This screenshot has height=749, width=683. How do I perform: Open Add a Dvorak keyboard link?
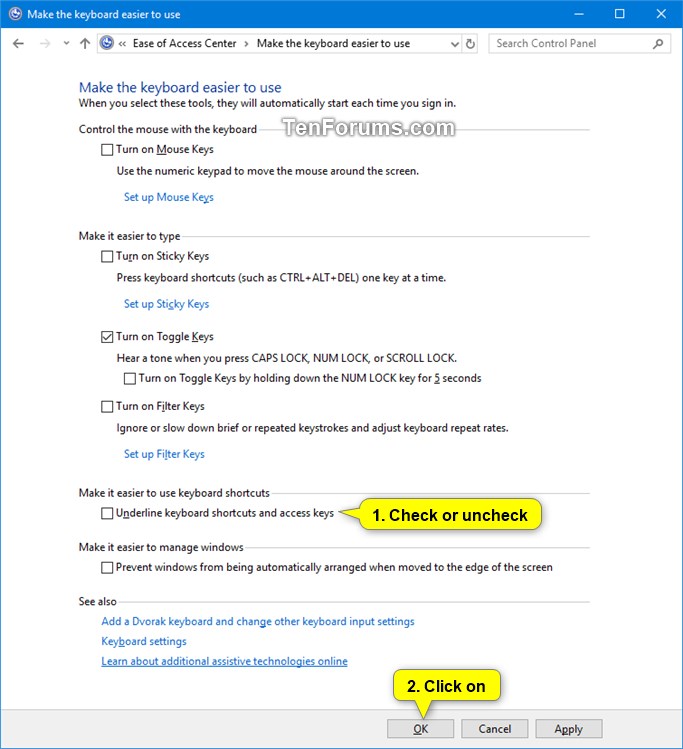(x=258, y=621)
